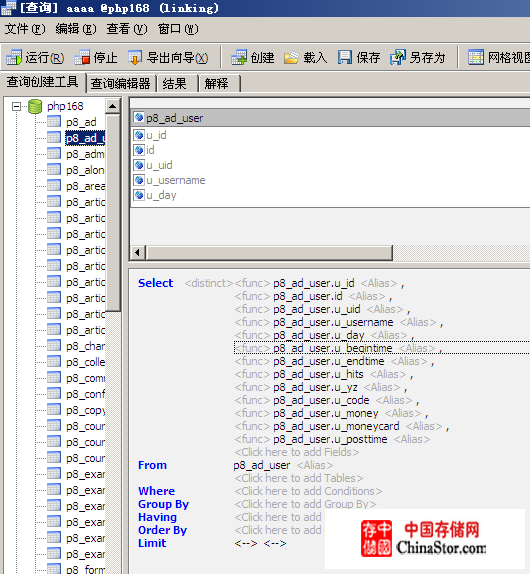530x574 pixels.
Task: Switch to Query Editor (查询编辑器) tab
Action: (120, 83)
